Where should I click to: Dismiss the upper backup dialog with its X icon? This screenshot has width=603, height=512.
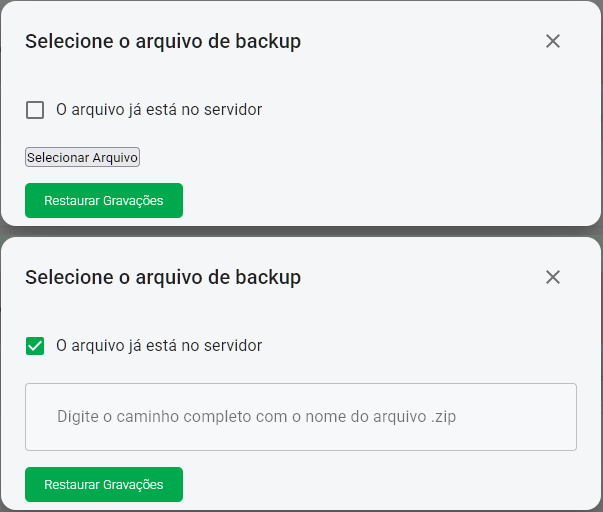coord(553,41)
